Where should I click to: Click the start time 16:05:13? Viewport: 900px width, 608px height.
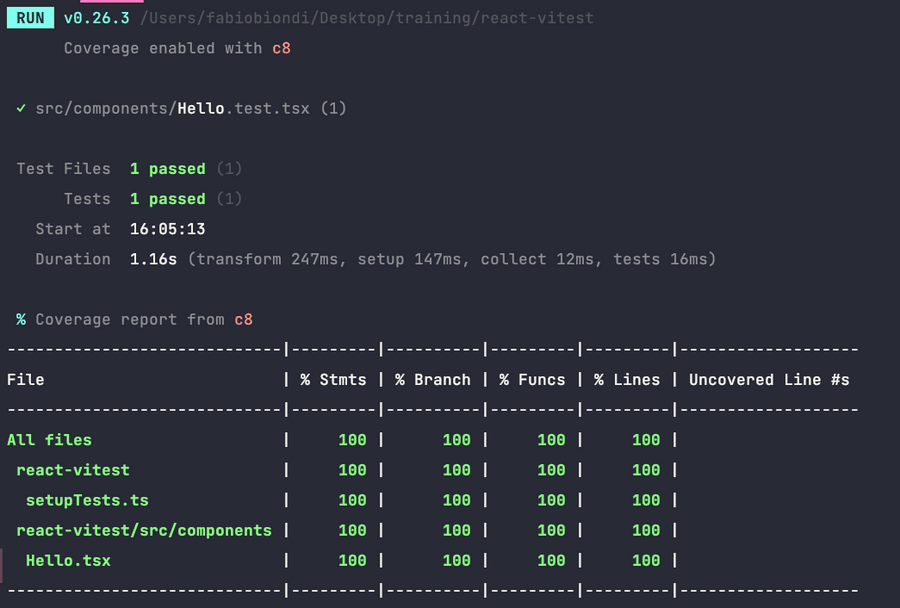pos(167,229)
